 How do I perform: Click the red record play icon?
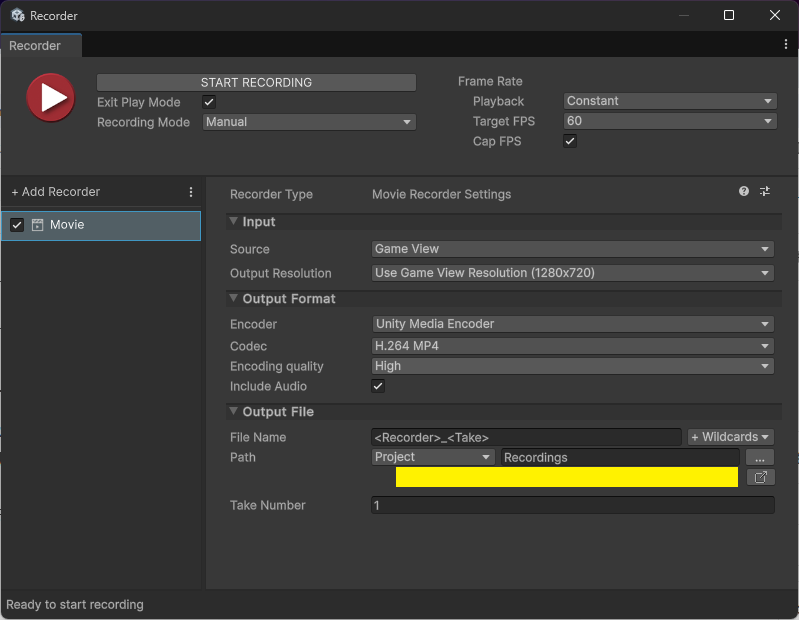coord(50,98)
